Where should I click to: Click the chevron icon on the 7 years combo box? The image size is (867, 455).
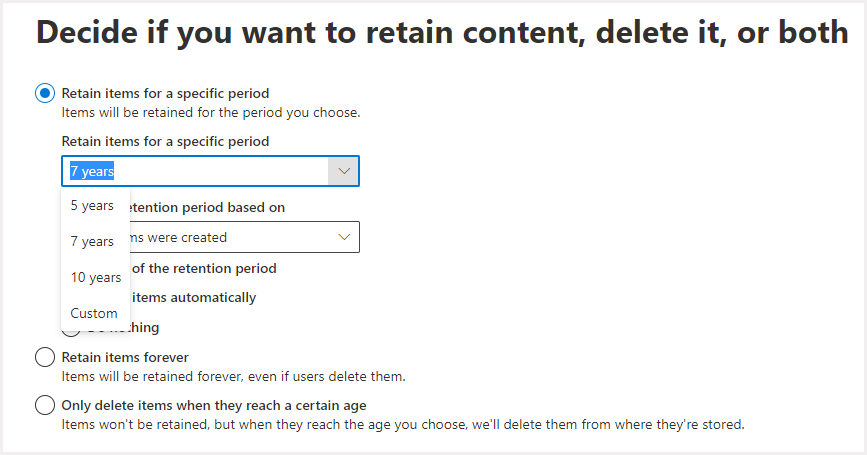click(344, 171)
